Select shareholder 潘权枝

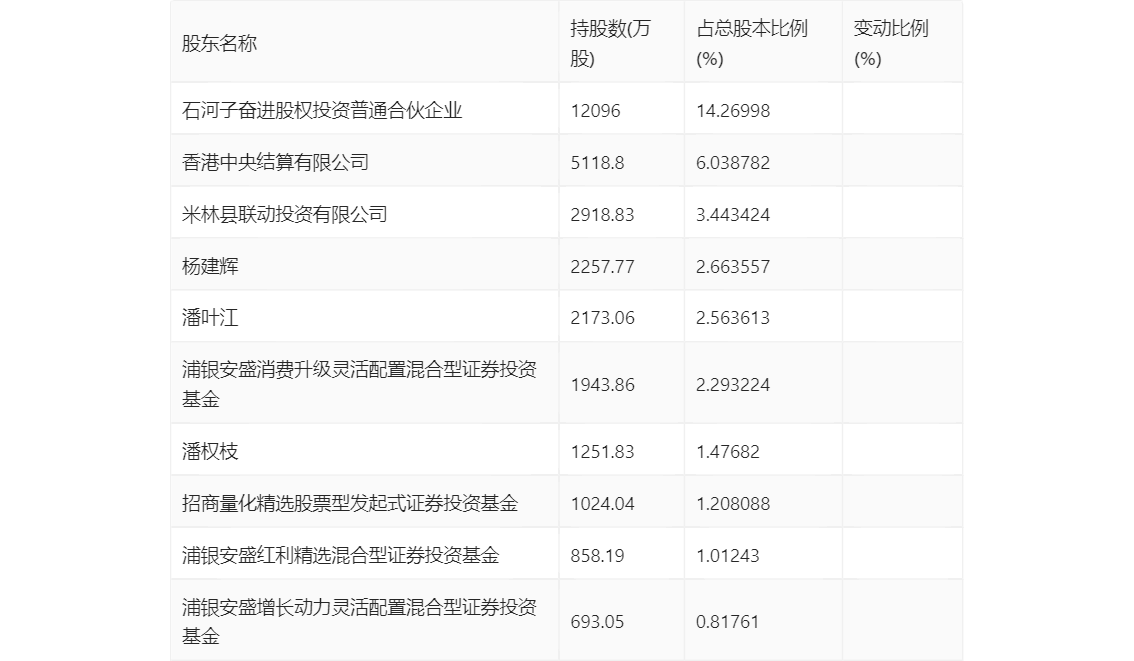[x=210, y=451]
